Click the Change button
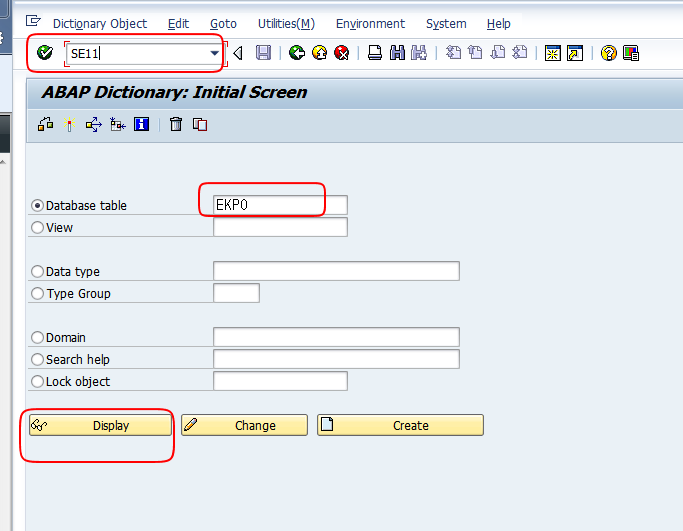The image size is (683, 531). [244, 425]
